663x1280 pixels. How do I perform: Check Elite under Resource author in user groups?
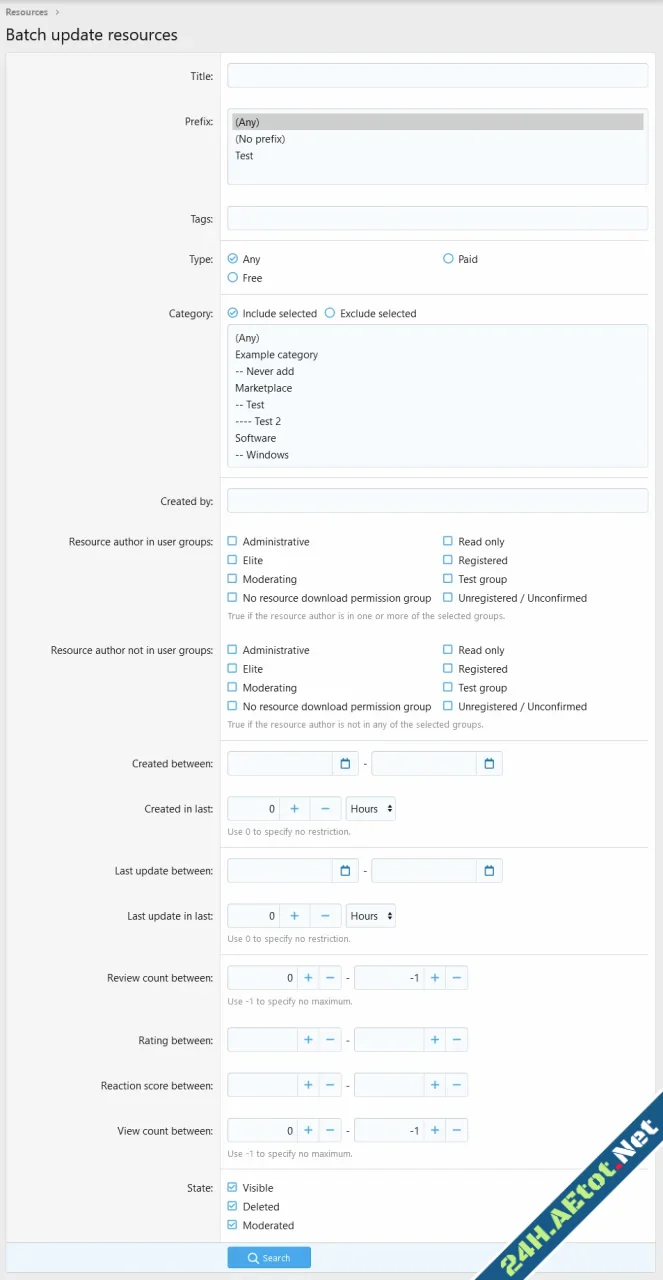tap(233, 561)
